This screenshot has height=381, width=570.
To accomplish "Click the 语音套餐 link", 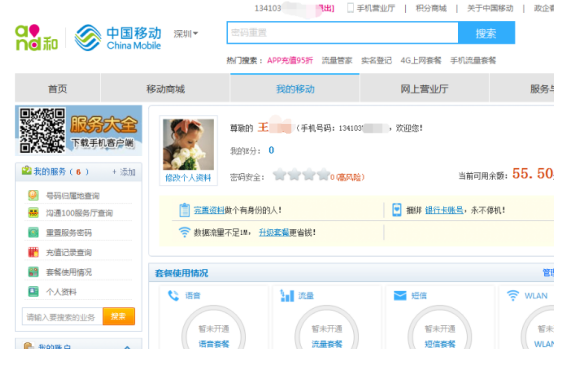I will coord(214,344).
